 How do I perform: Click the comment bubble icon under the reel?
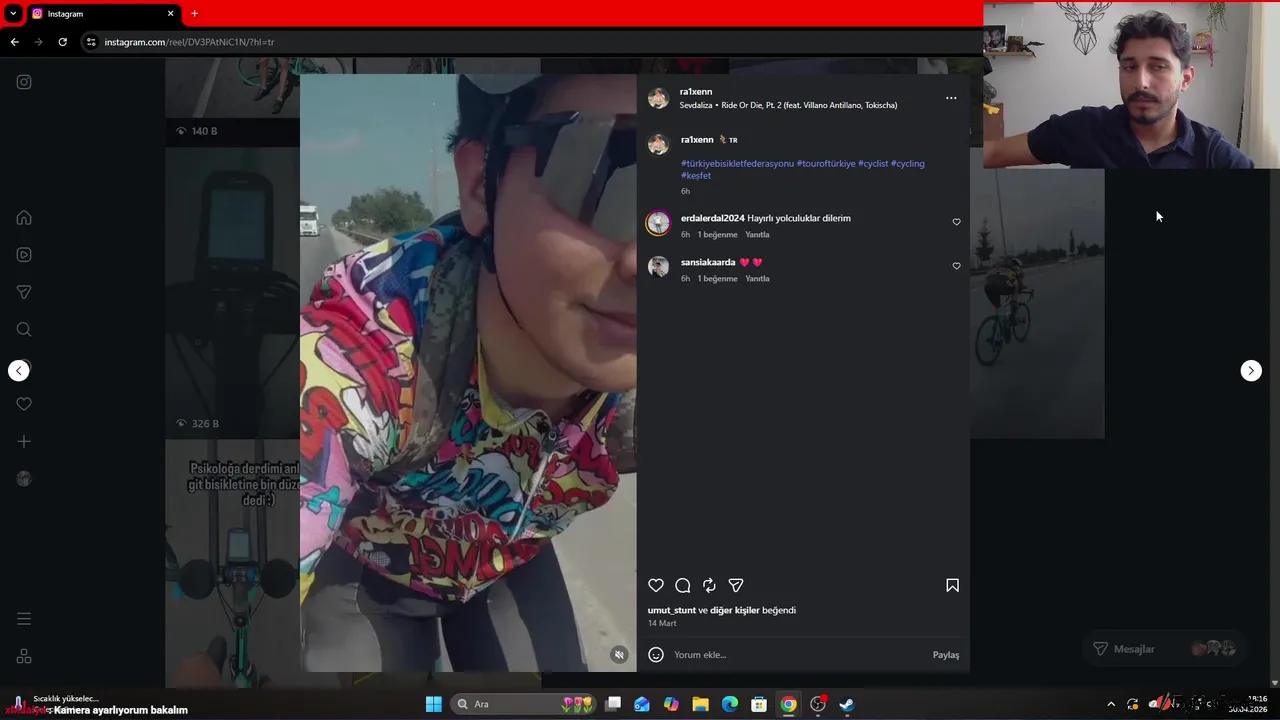coord(683,586)
